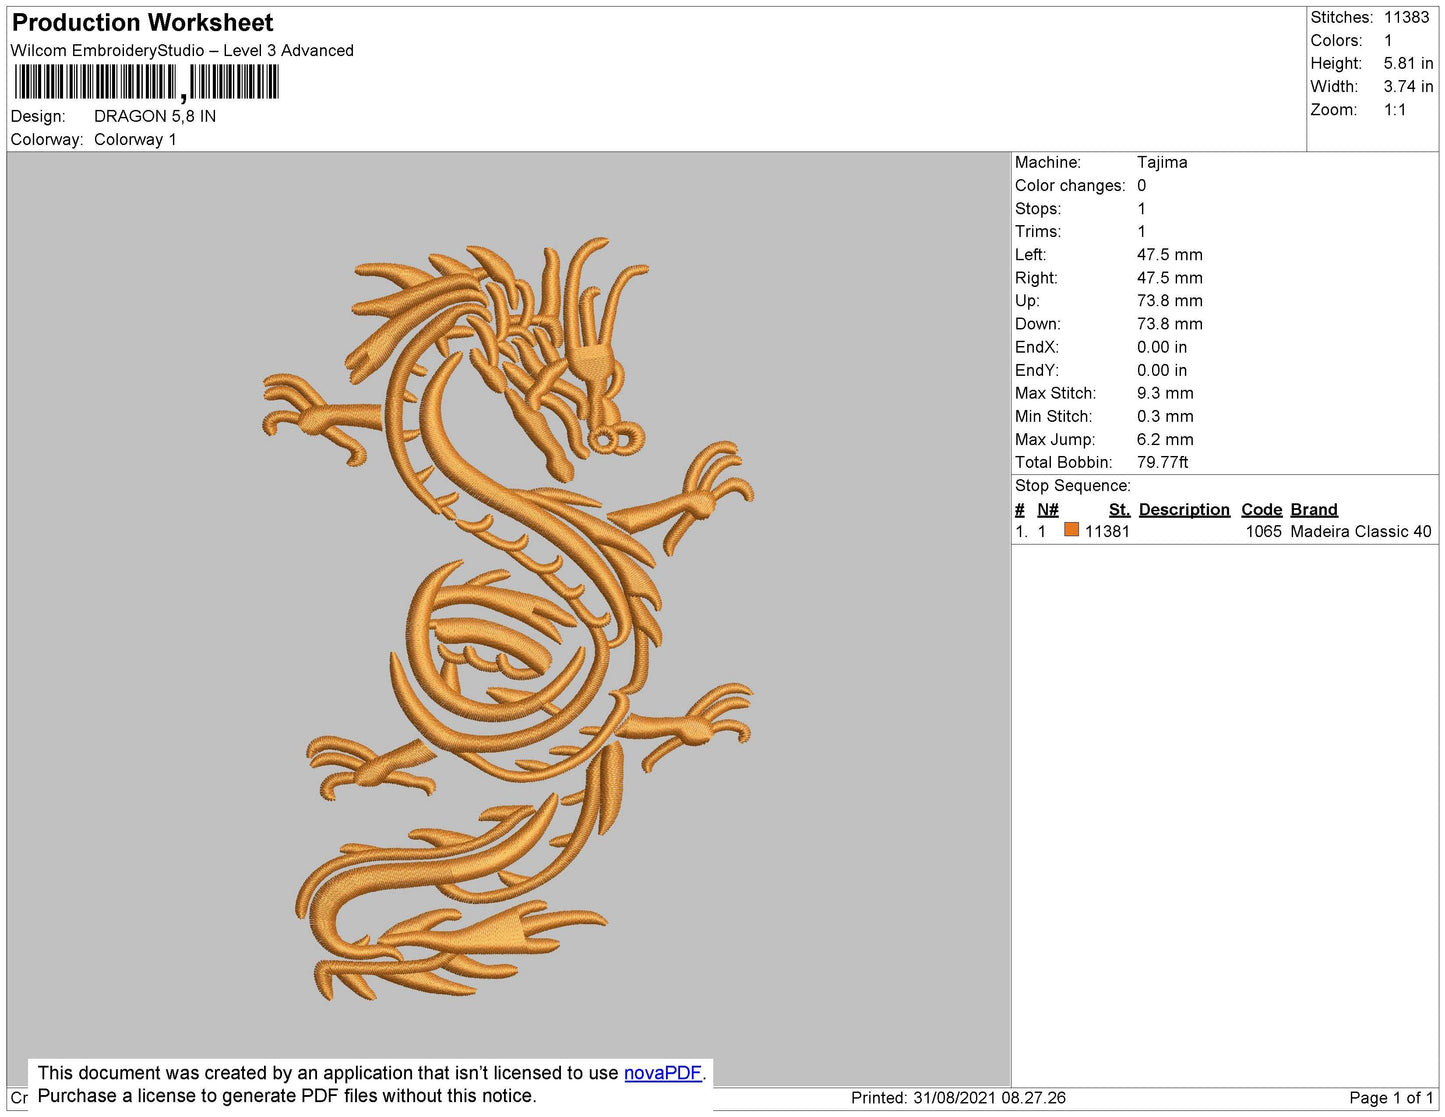
Task: Select the Left value '47.5 mm'
Action: click(x=1170, y=255)
